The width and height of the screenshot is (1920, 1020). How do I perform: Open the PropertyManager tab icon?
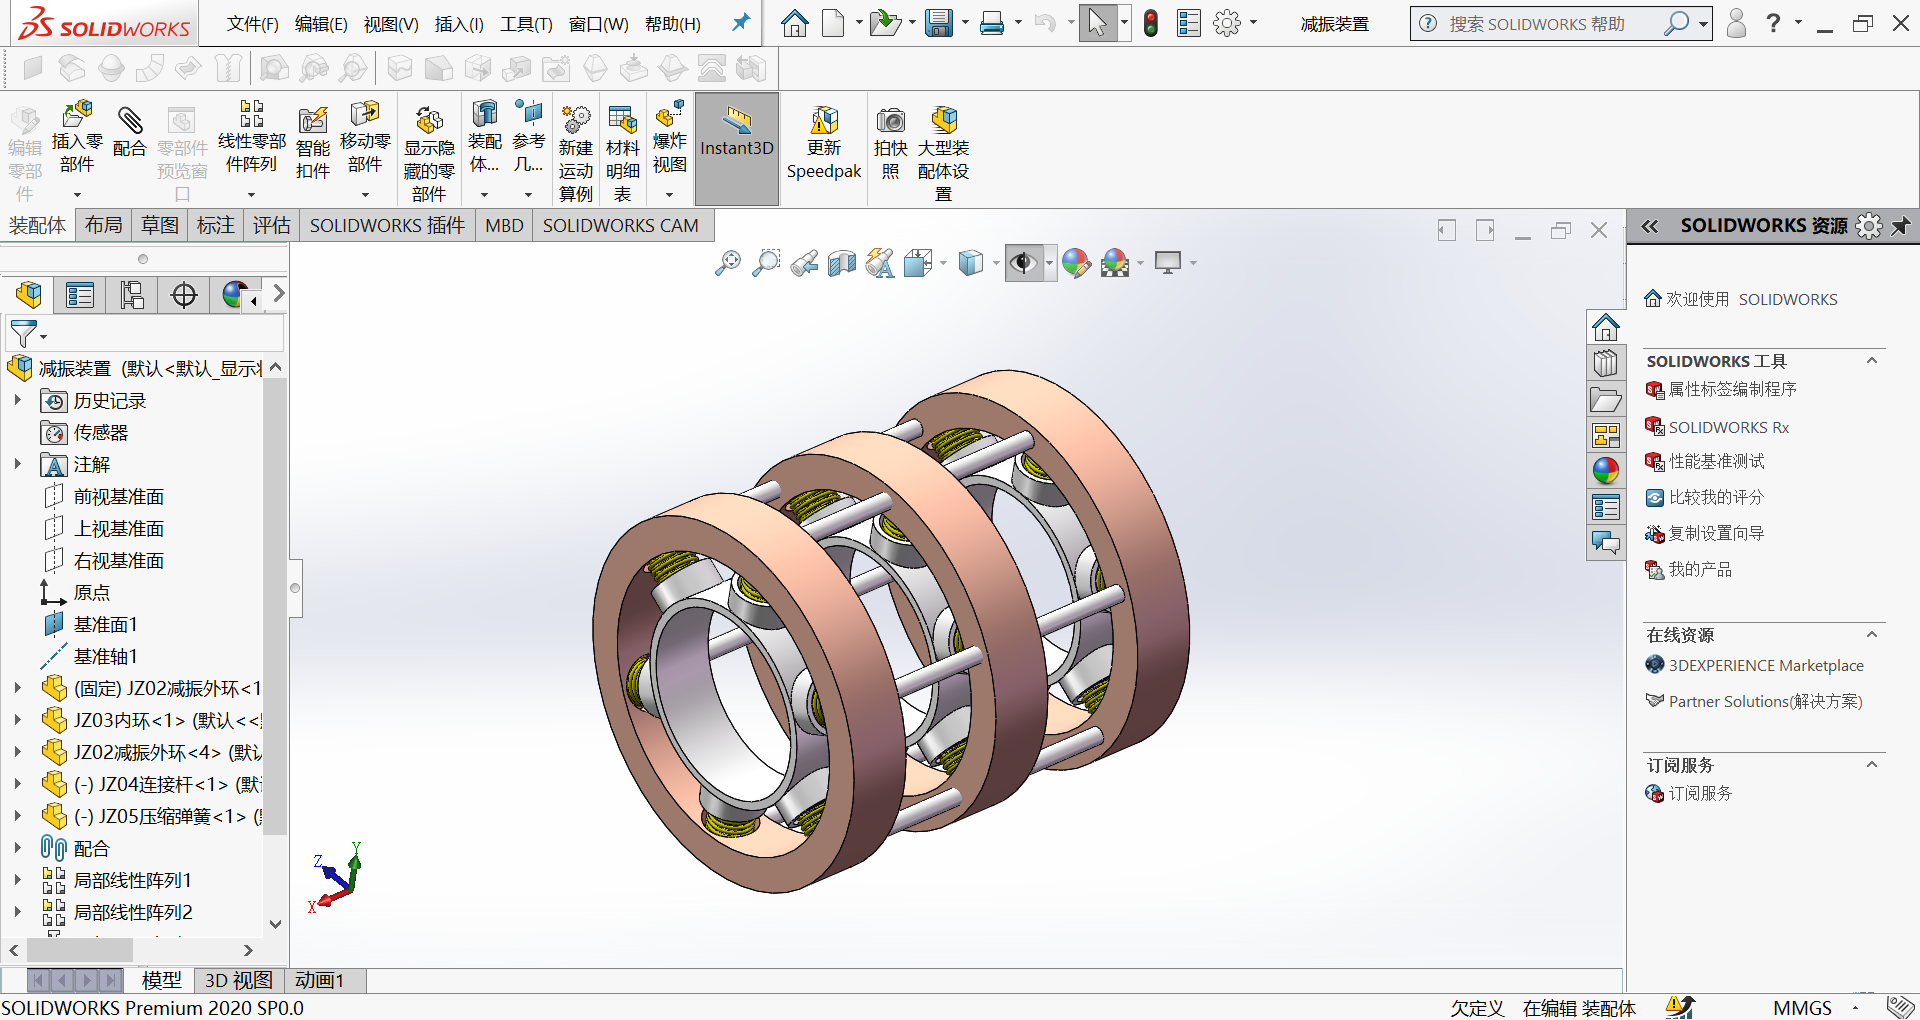coord(80,295)
